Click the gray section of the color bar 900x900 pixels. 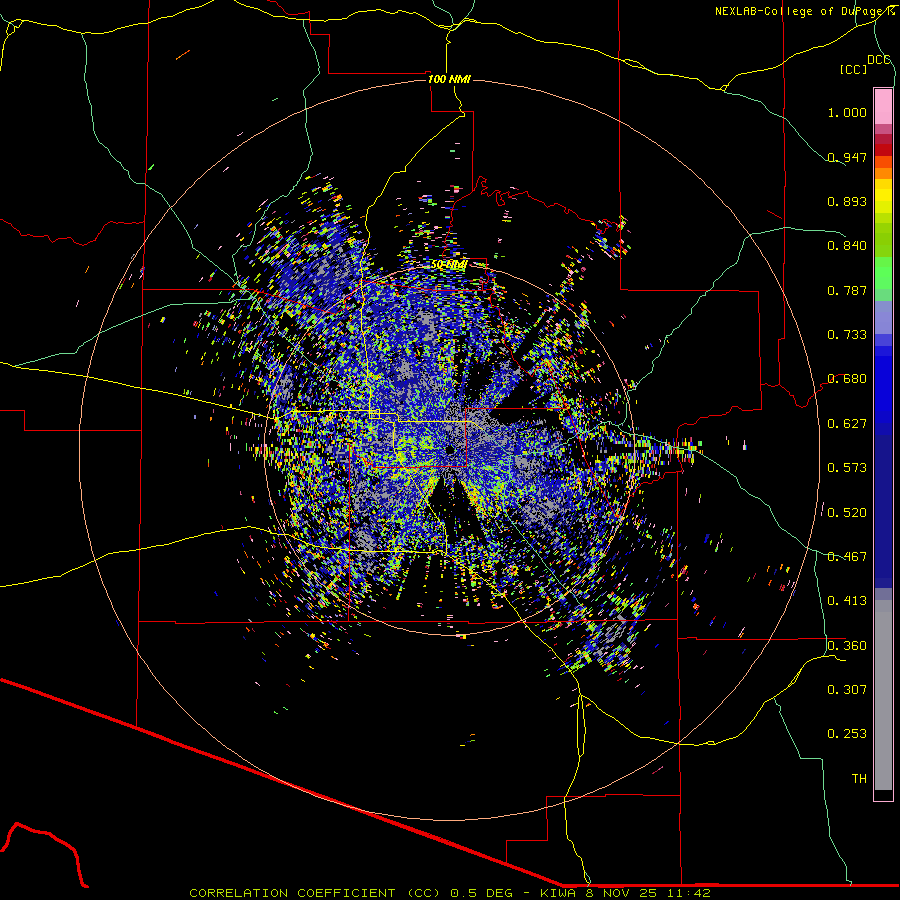coord(883,695)
